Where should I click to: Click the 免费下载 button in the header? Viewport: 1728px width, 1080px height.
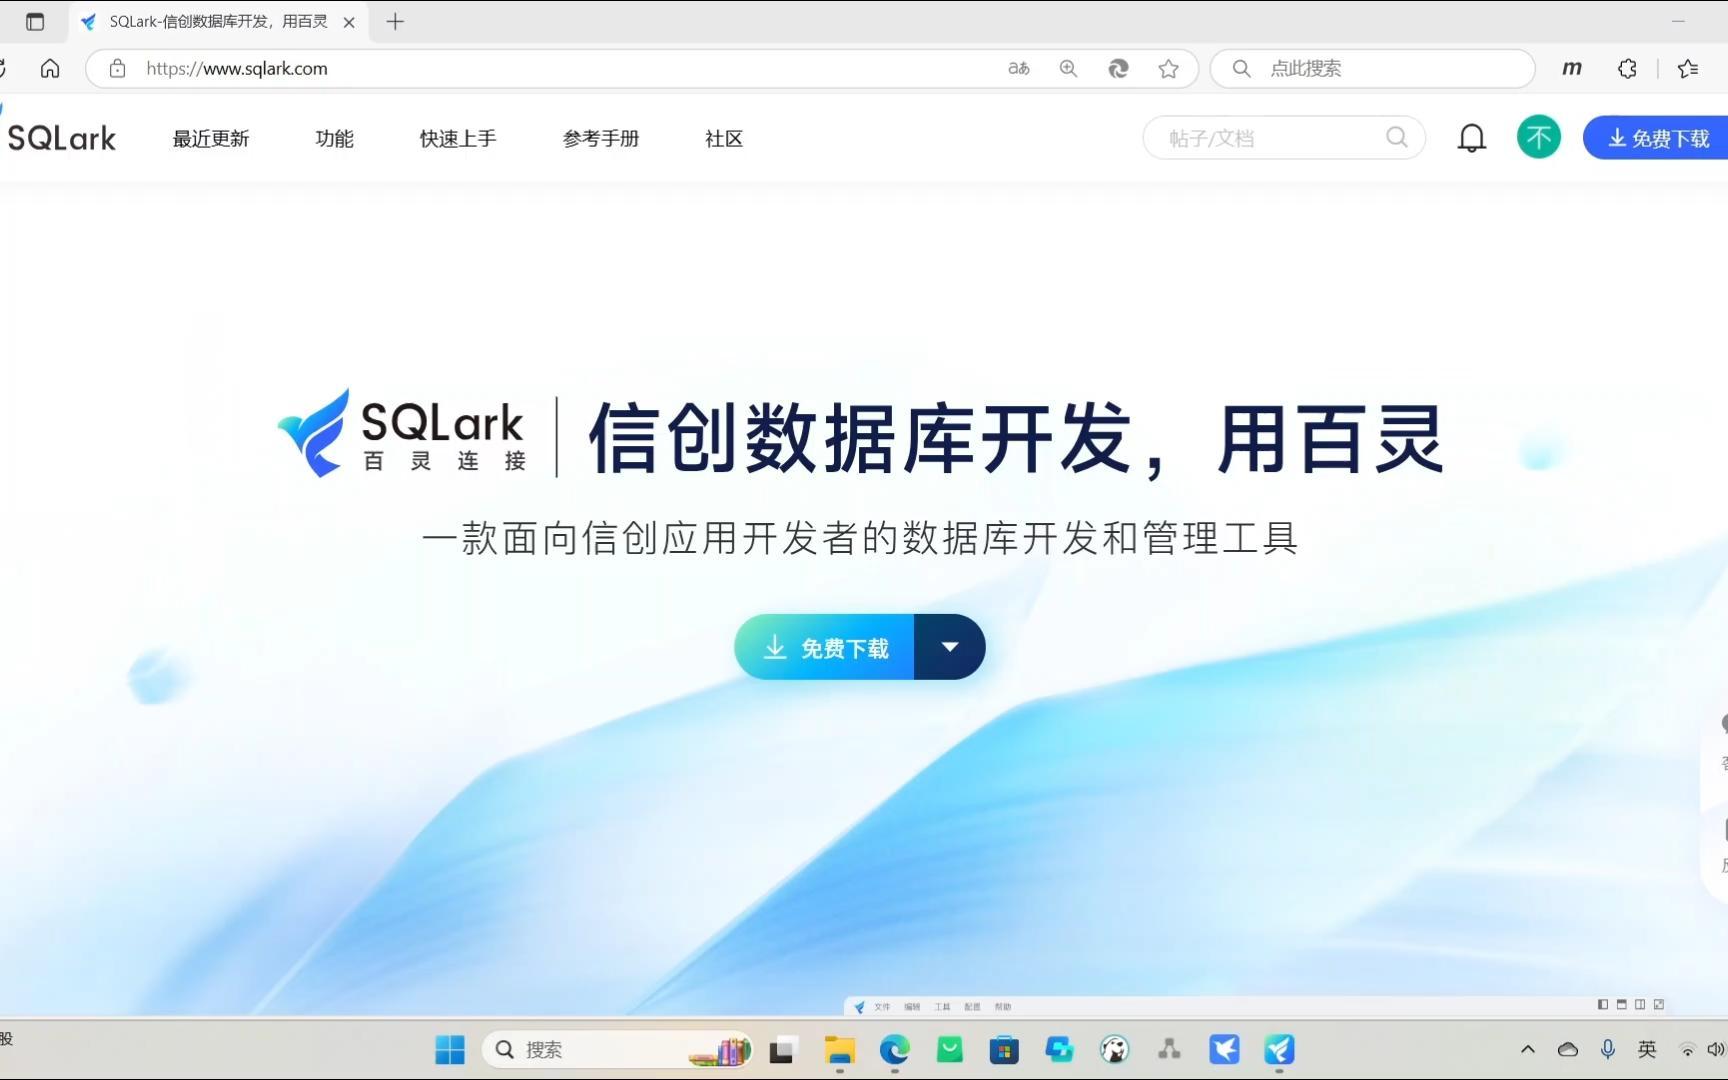click(x=1656, y=138)
